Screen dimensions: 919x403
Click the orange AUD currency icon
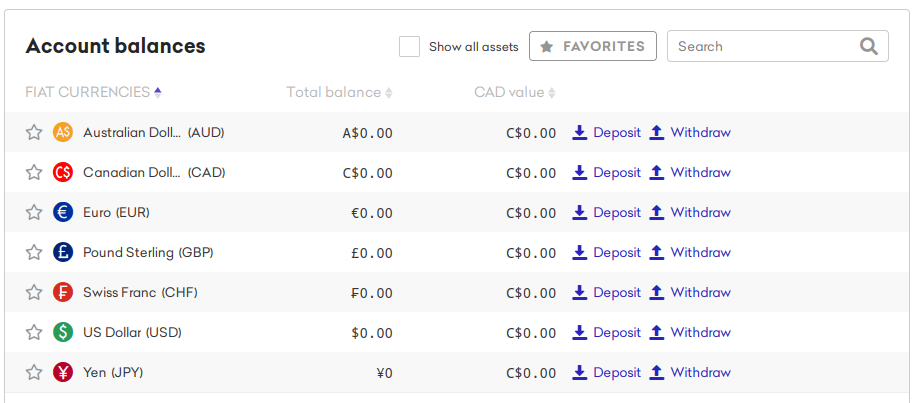[x=63, y=132]
